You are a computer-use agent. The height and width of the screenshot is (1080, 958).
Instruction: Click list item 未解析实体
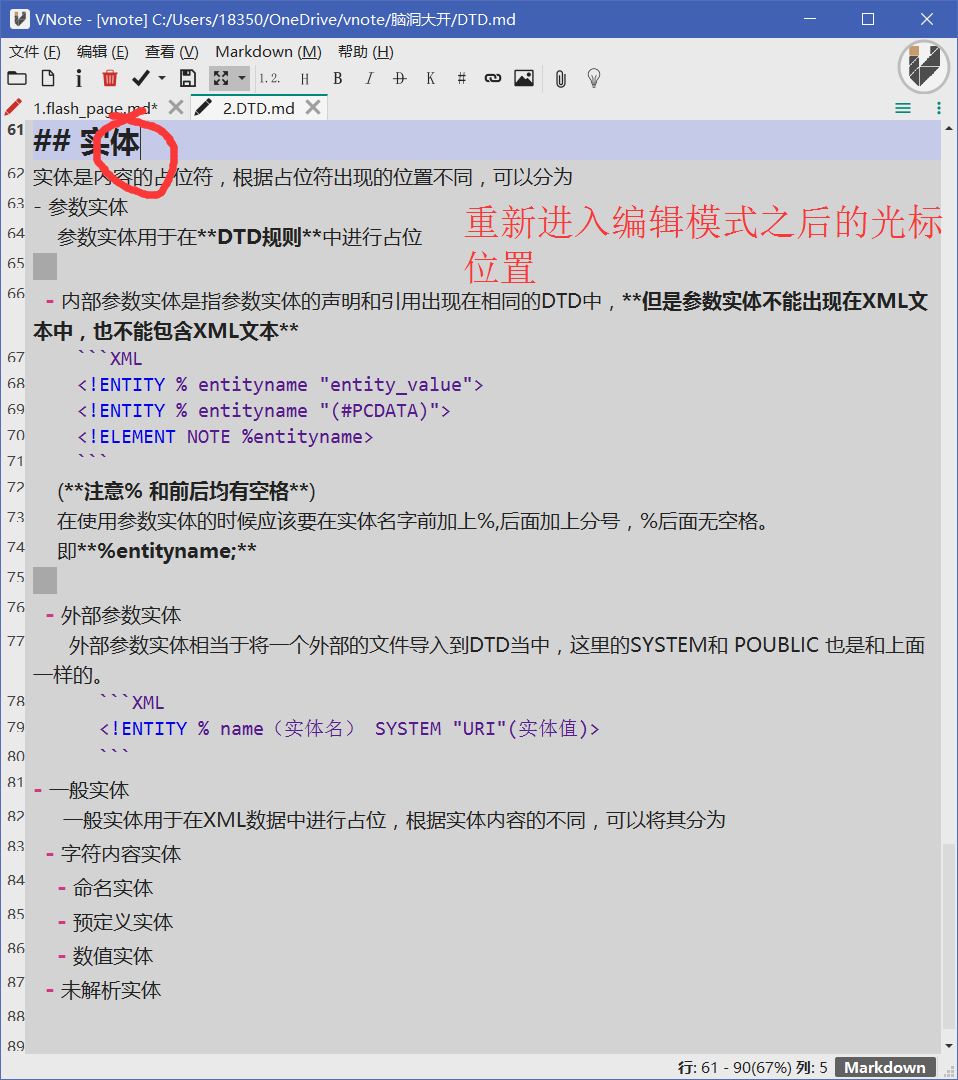(x=111, y=990)
